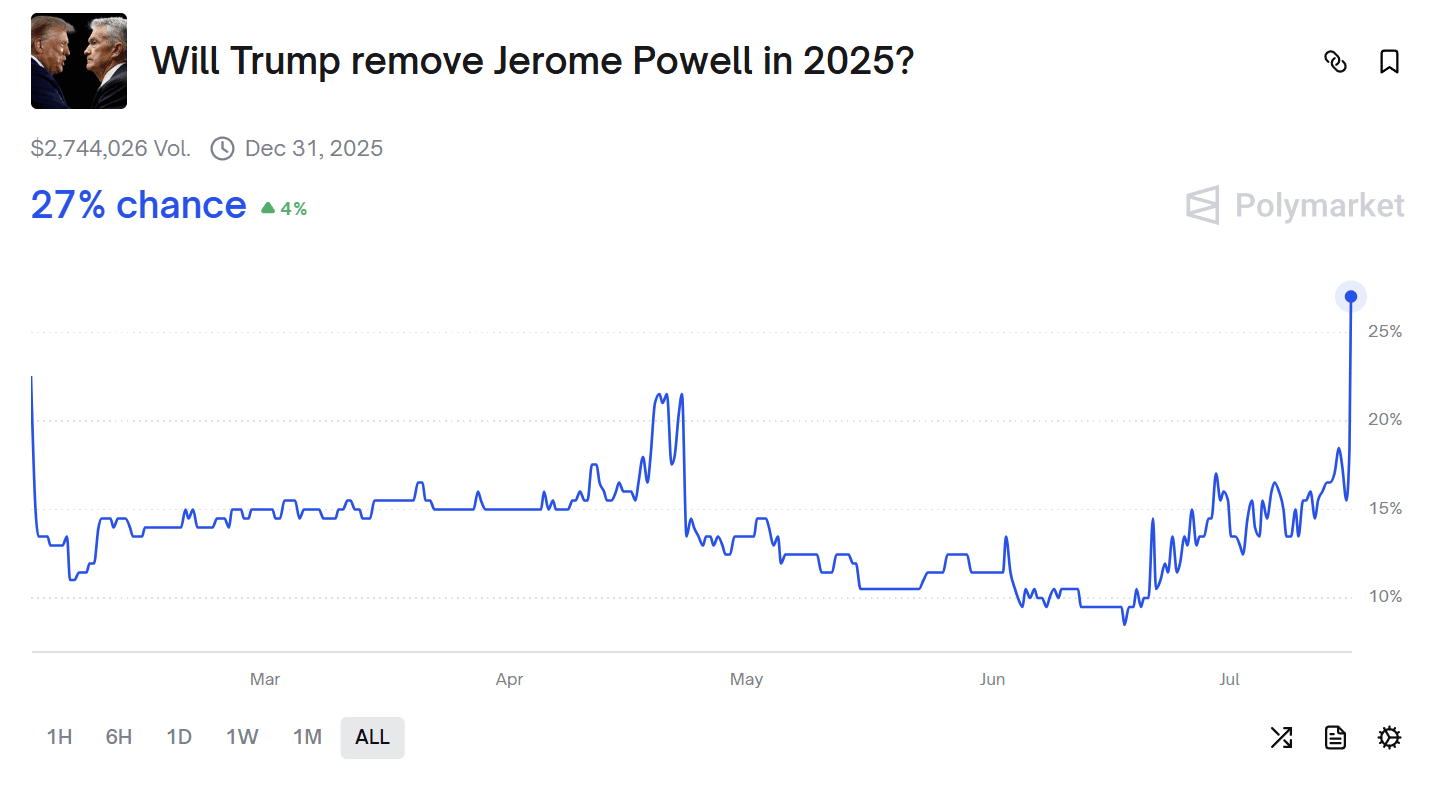Copy the market link with chain icon

pos(1335,62)
